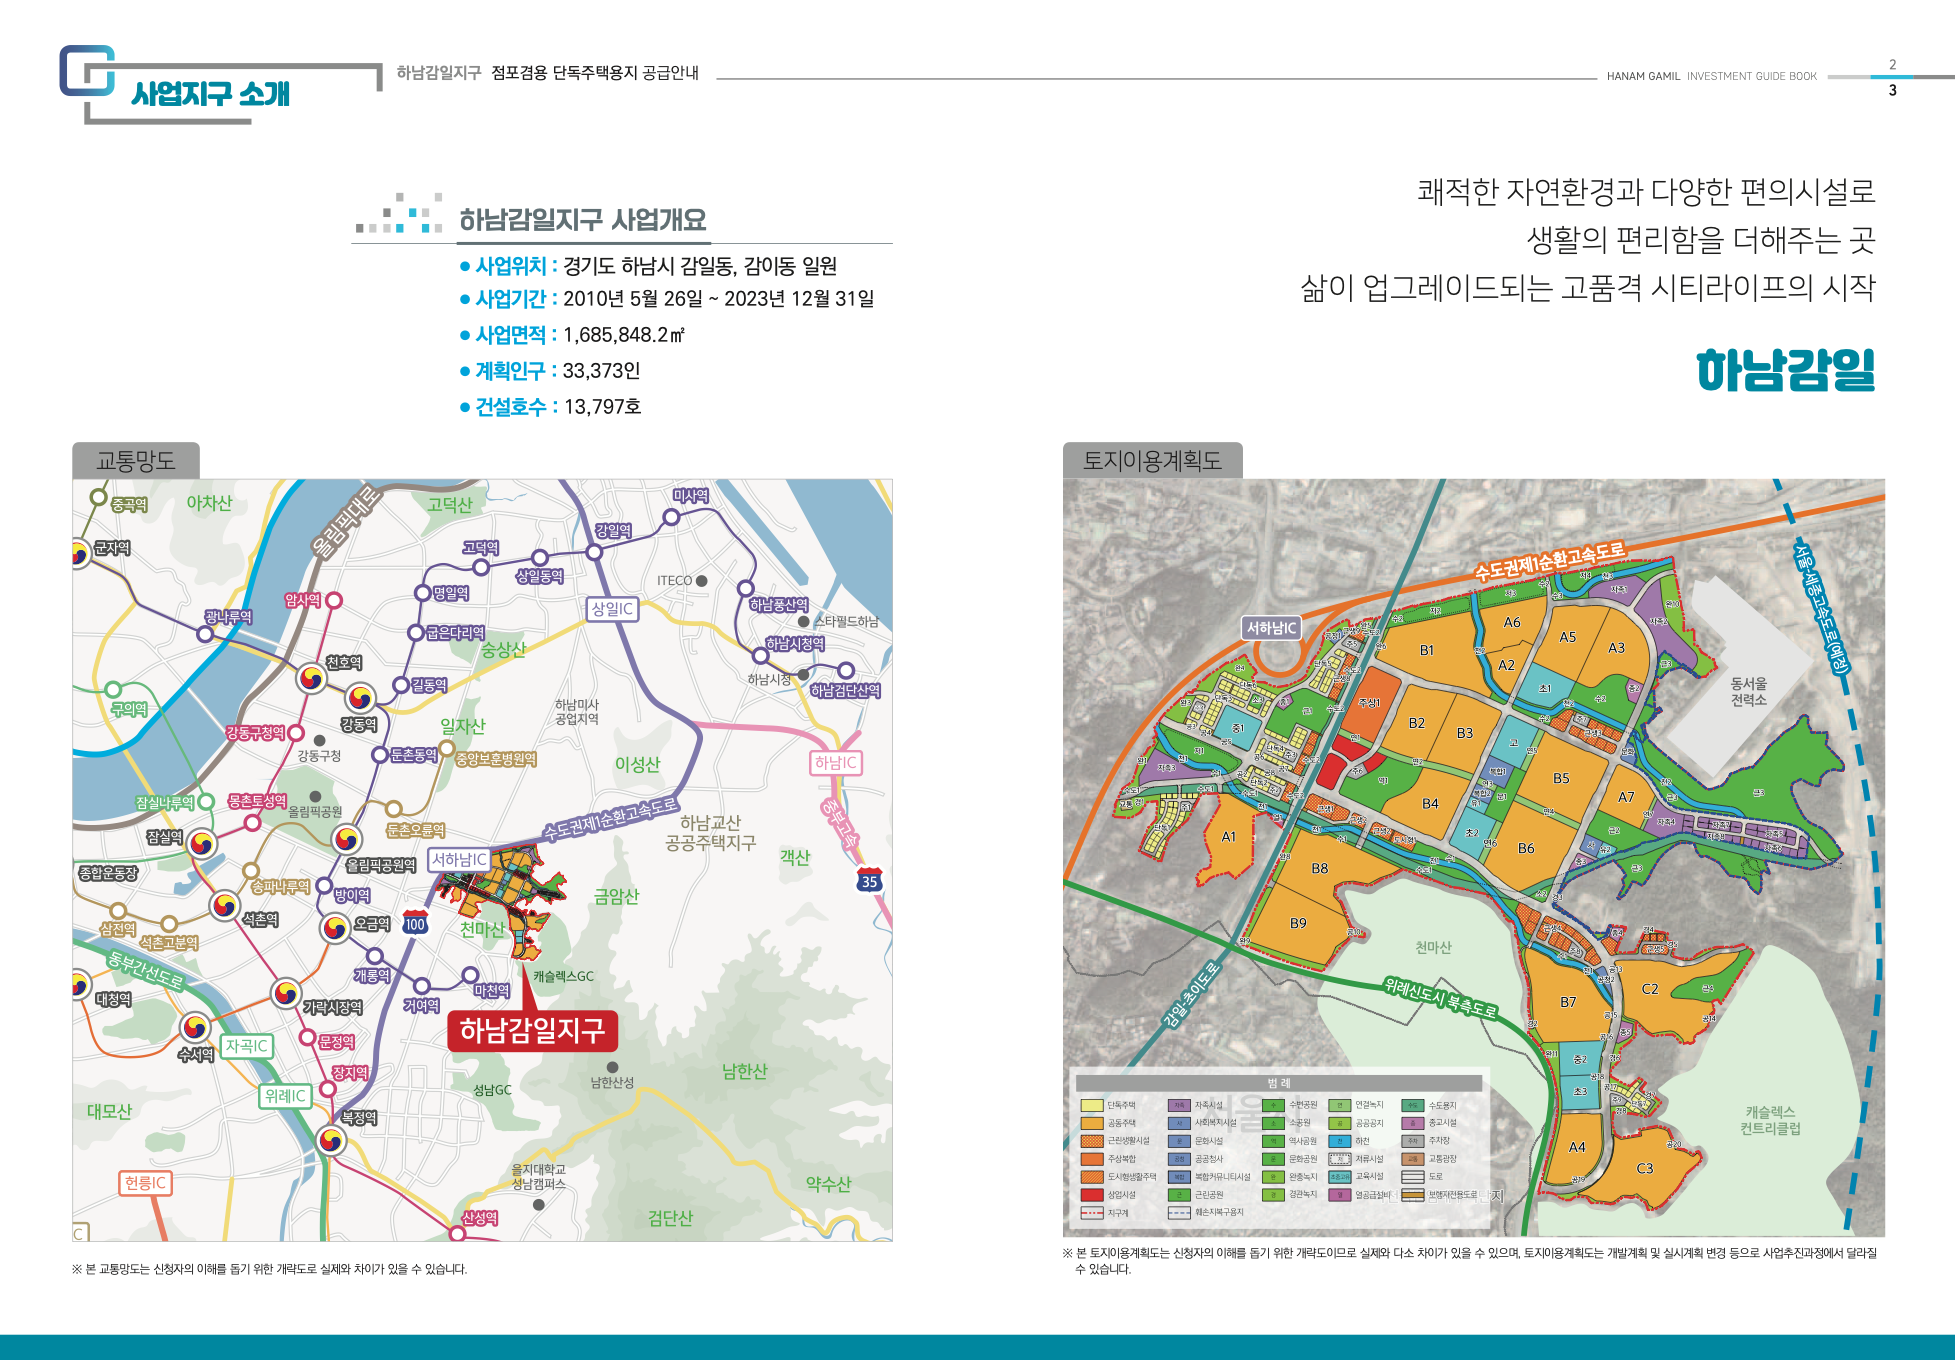Image resolution: width=1955 pixels, height=1360 pixels.
Task: Click the 하남검단산역 station circle
Action: point(846,670)
